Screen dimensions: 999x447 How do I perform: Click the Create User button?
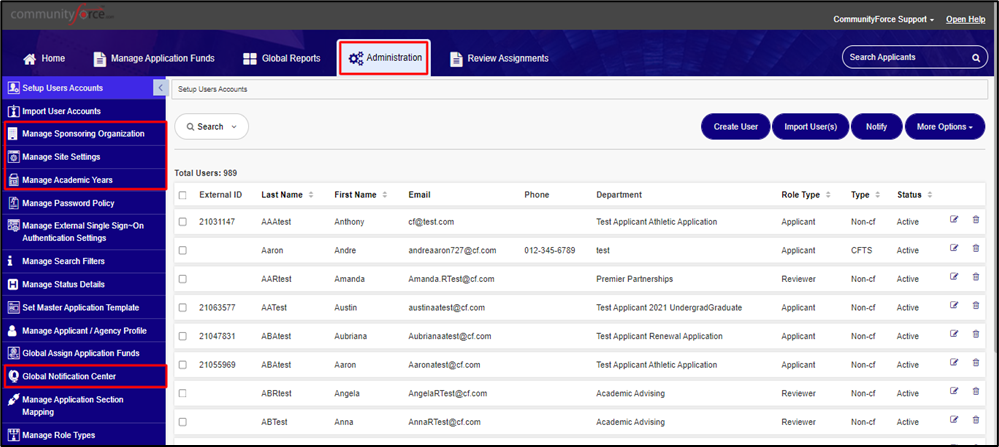(x=736, y=127)
